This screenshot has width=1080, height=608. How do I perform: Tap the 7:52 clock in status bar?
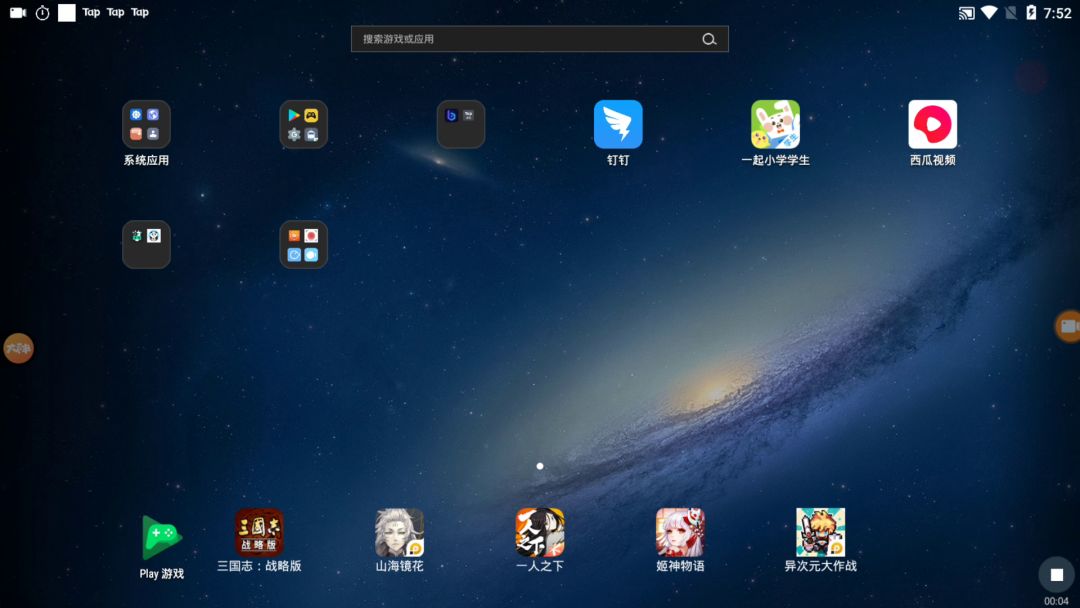[1057, 12]
